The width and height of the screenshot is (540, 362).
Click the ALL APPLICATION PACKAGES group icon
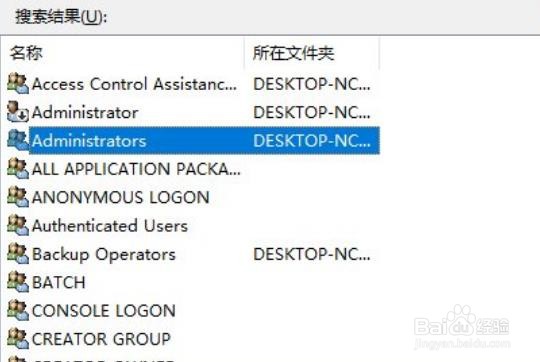[18, 169]
